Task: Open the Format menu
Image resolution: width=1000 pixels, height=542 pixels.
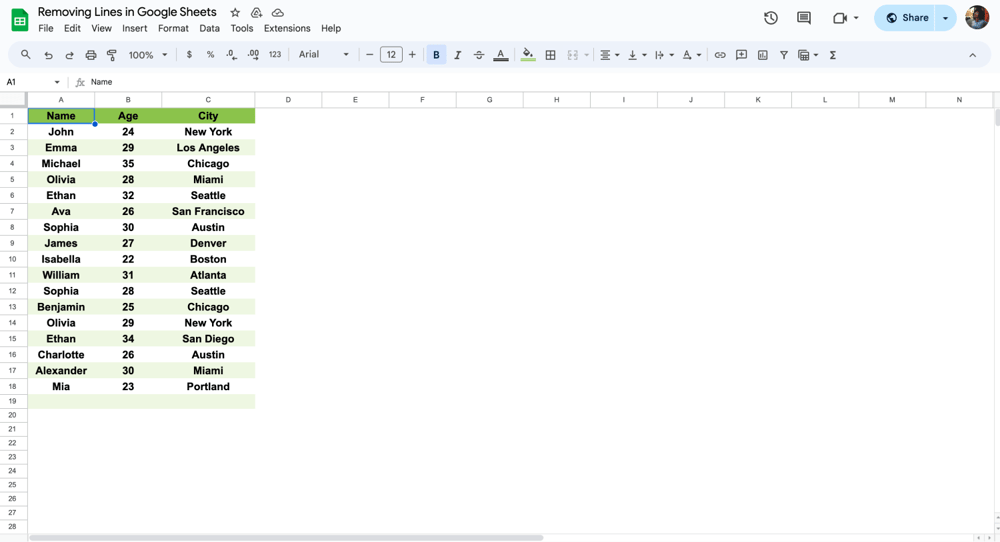Action: [173, 29]
